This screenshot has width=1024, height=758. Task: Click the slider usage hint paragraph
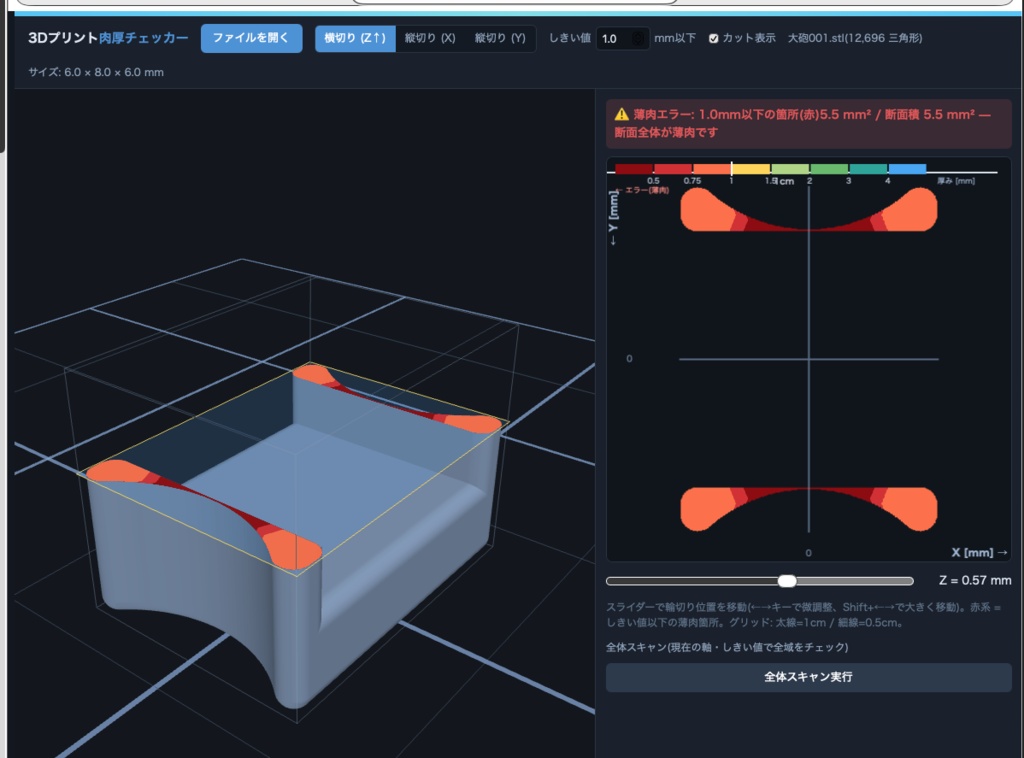coord(803,615)
